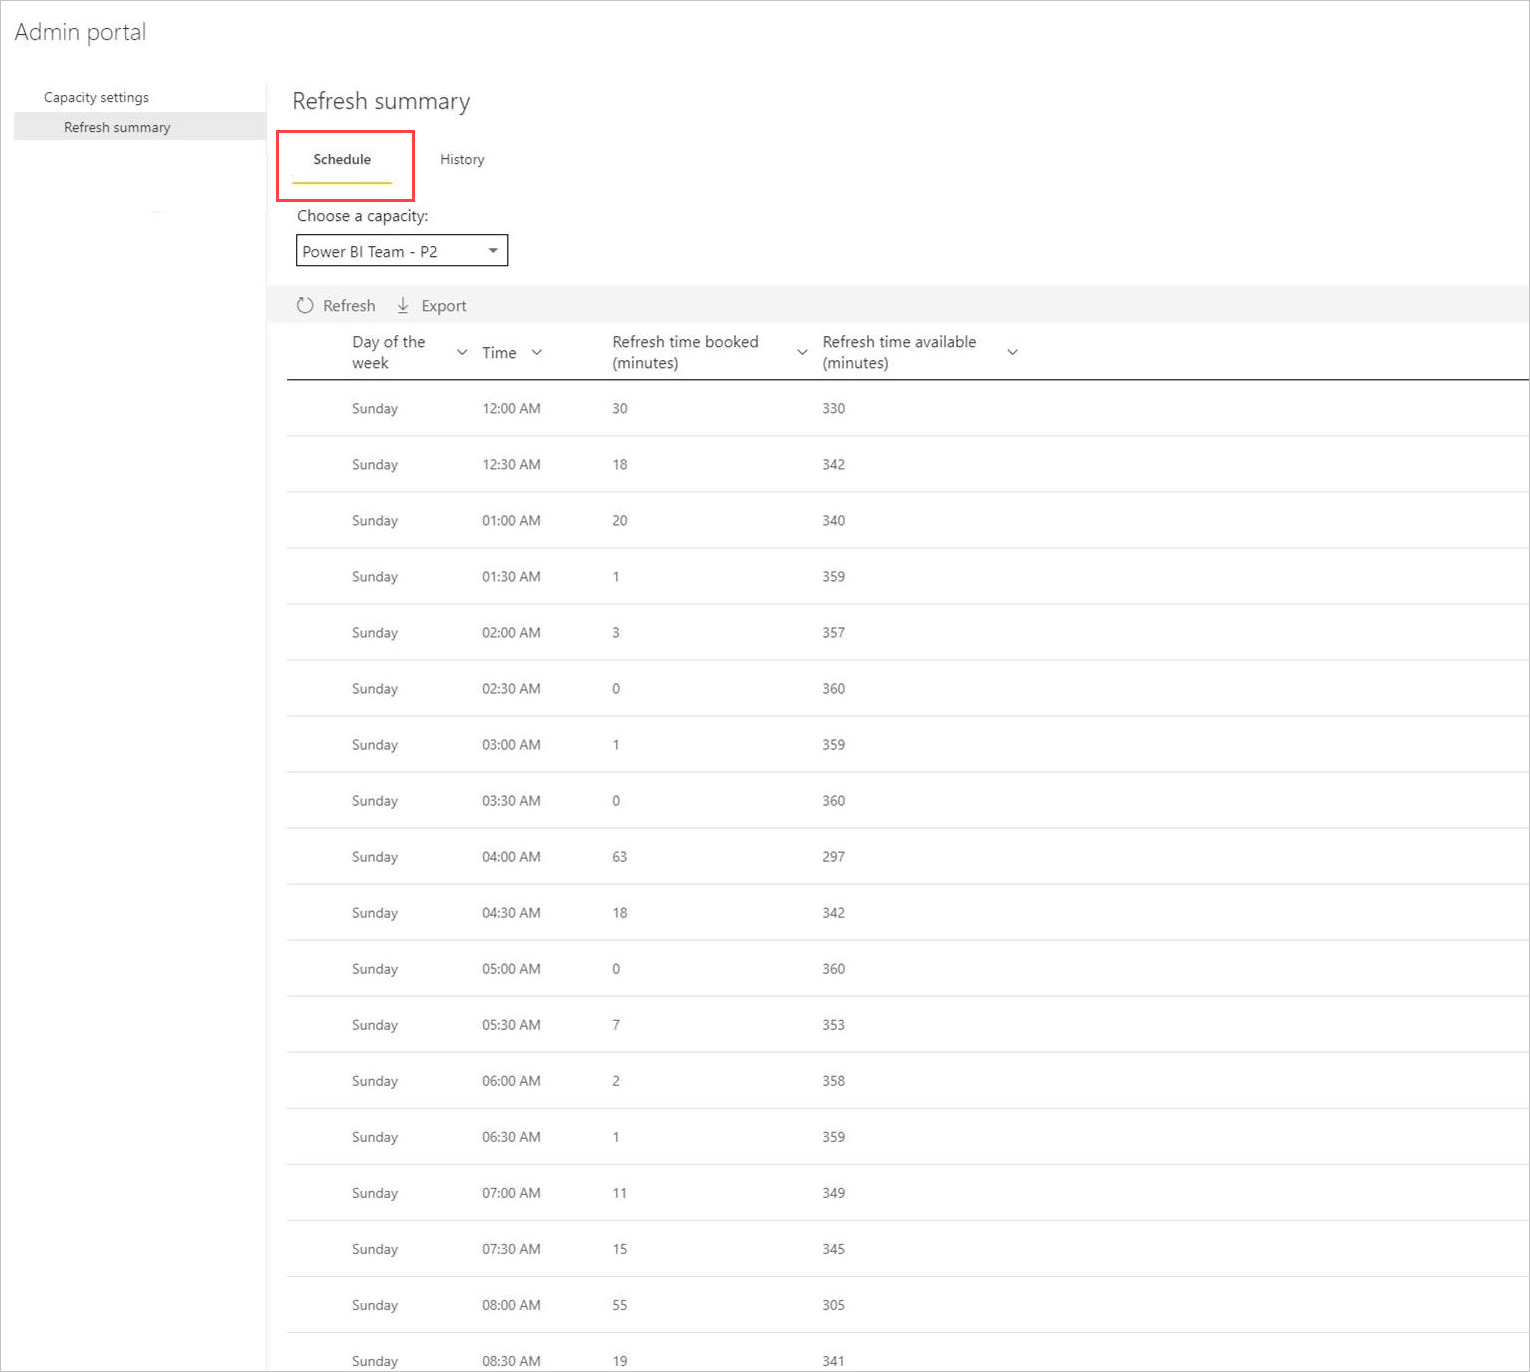Select the 01:00 AM time cell

click(x=511, y=520)
